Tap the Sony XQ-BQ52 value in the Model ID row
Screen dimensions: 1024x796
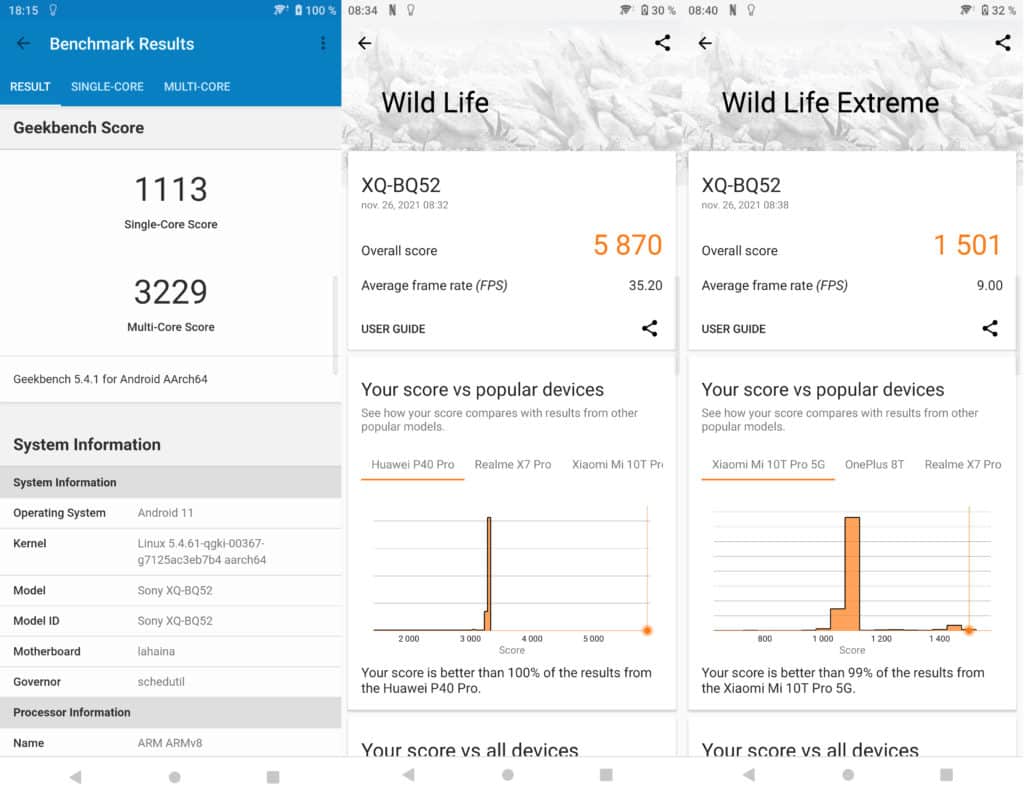pyautogui.click(x=175, y=620)
